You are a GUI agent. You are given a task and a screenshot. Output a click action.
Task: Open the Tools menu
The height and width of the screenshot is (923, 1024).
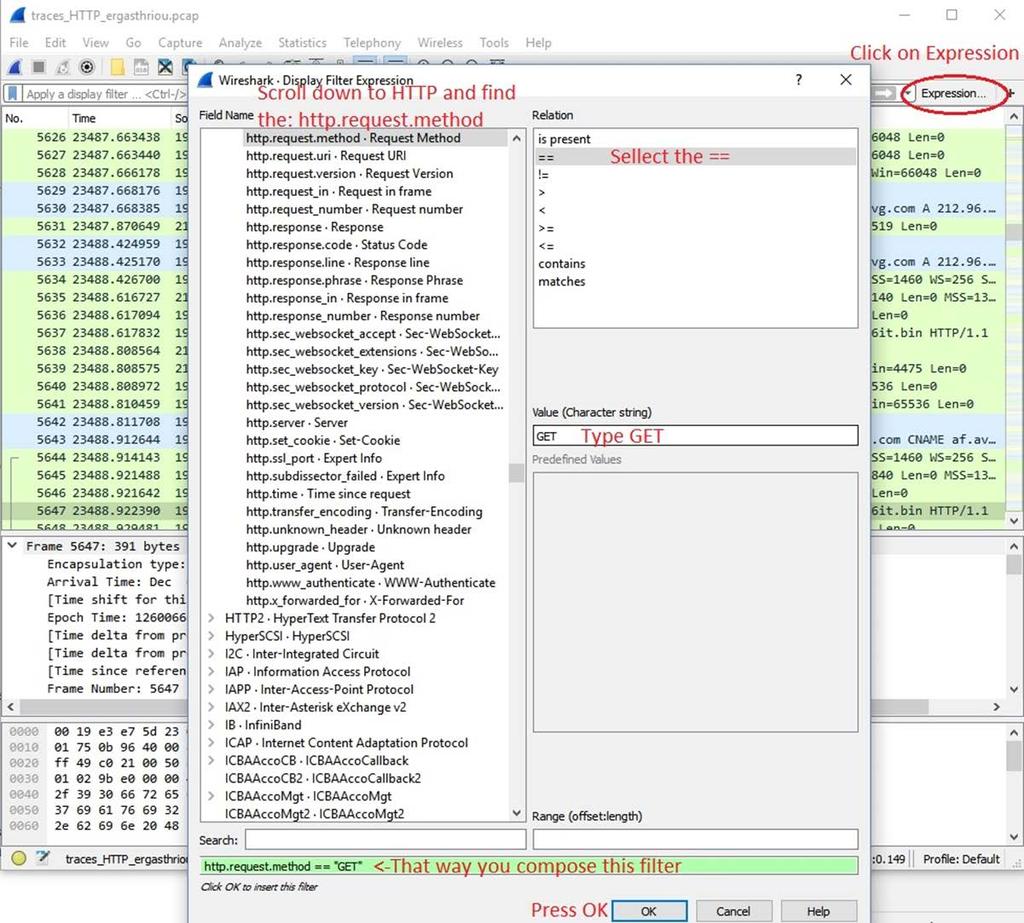point(494,42)
